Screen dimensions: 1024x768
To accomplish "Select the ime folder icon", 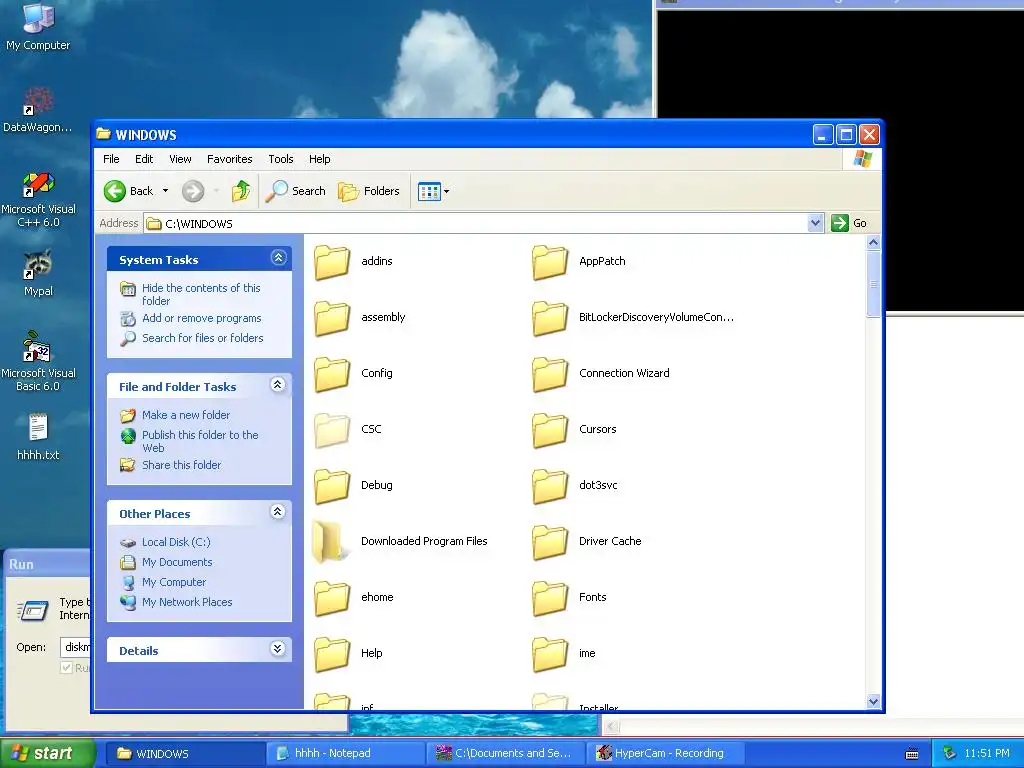I will pos(550,654).
